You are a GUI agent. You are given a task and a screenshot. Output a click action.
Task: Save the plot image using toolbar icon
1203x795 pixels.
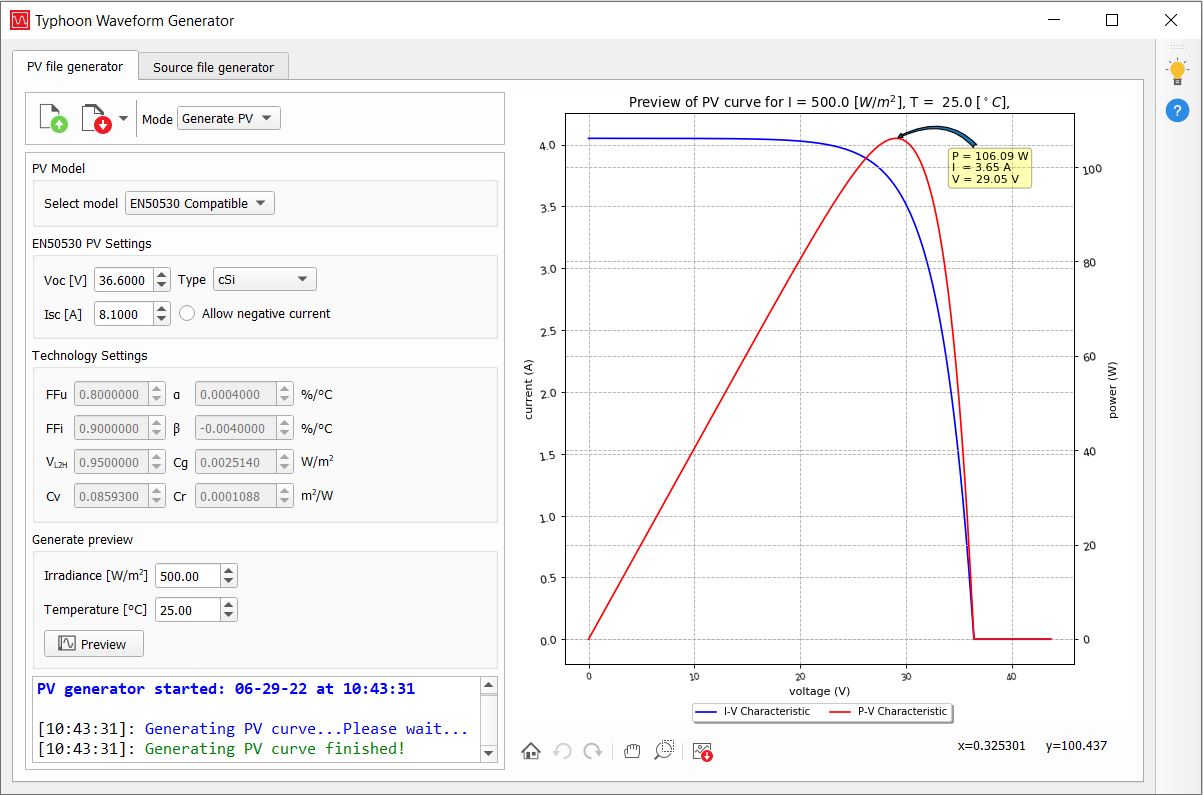coord(702,751)
